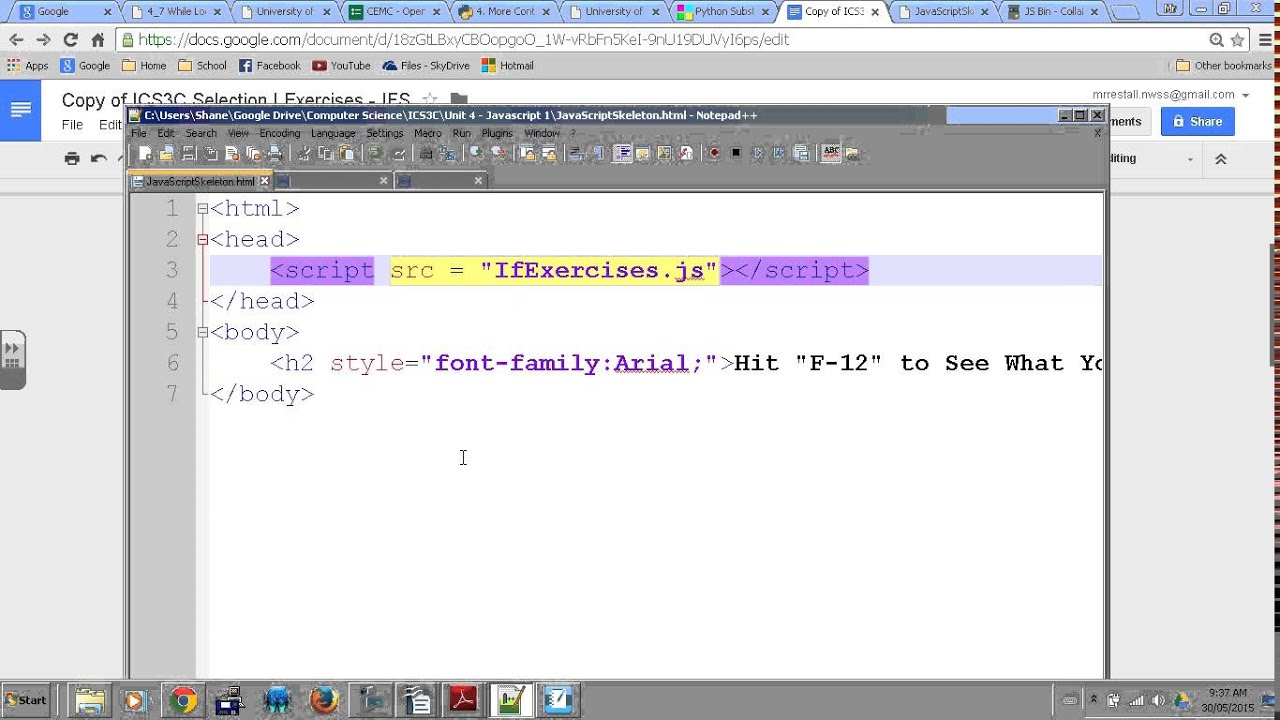This screenshot has height=720, width=1280.
Task: Click the Replace icon in Notepad++ toolbar
Action: pos(448,153)
